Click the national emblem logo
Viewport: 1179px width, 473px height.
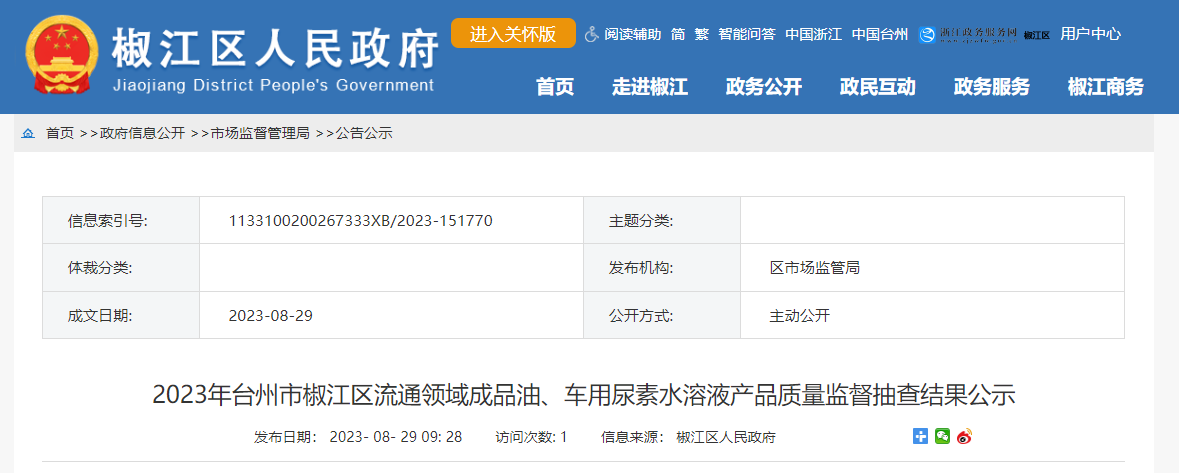click(62, 55)
